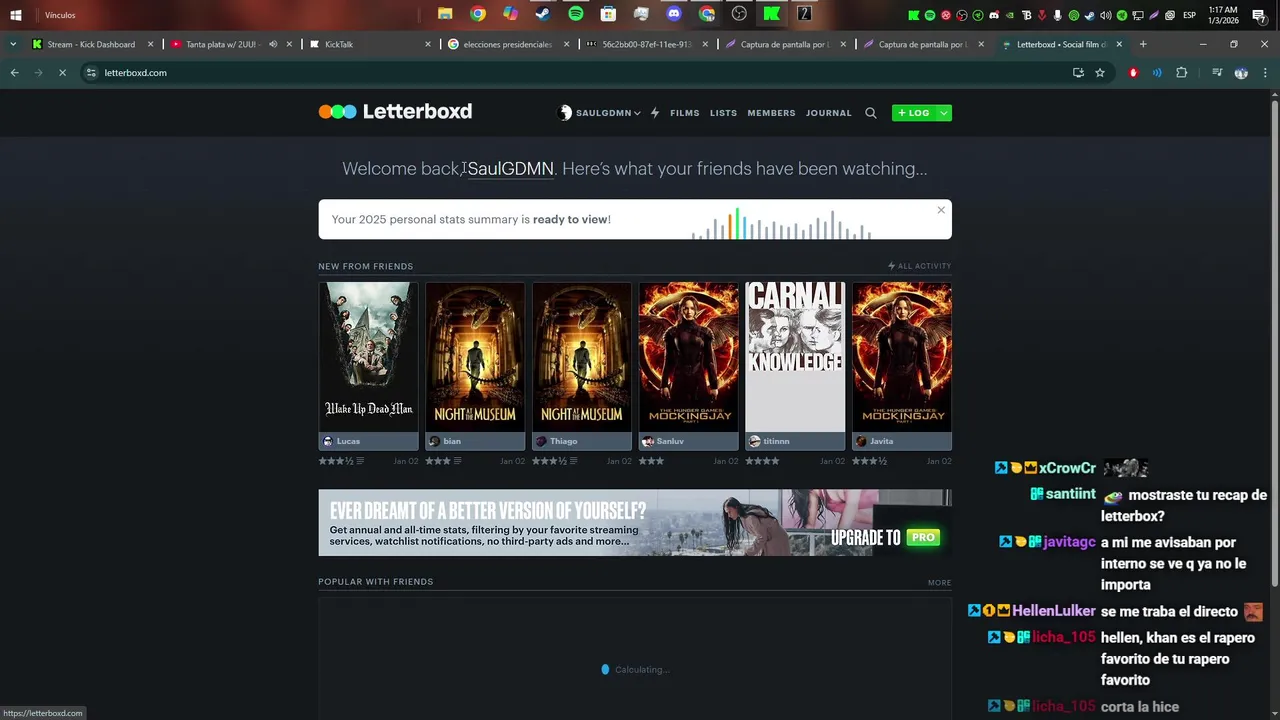
Task: Open the Kick app taskbar icon
Action: click(x=772, y=14)
